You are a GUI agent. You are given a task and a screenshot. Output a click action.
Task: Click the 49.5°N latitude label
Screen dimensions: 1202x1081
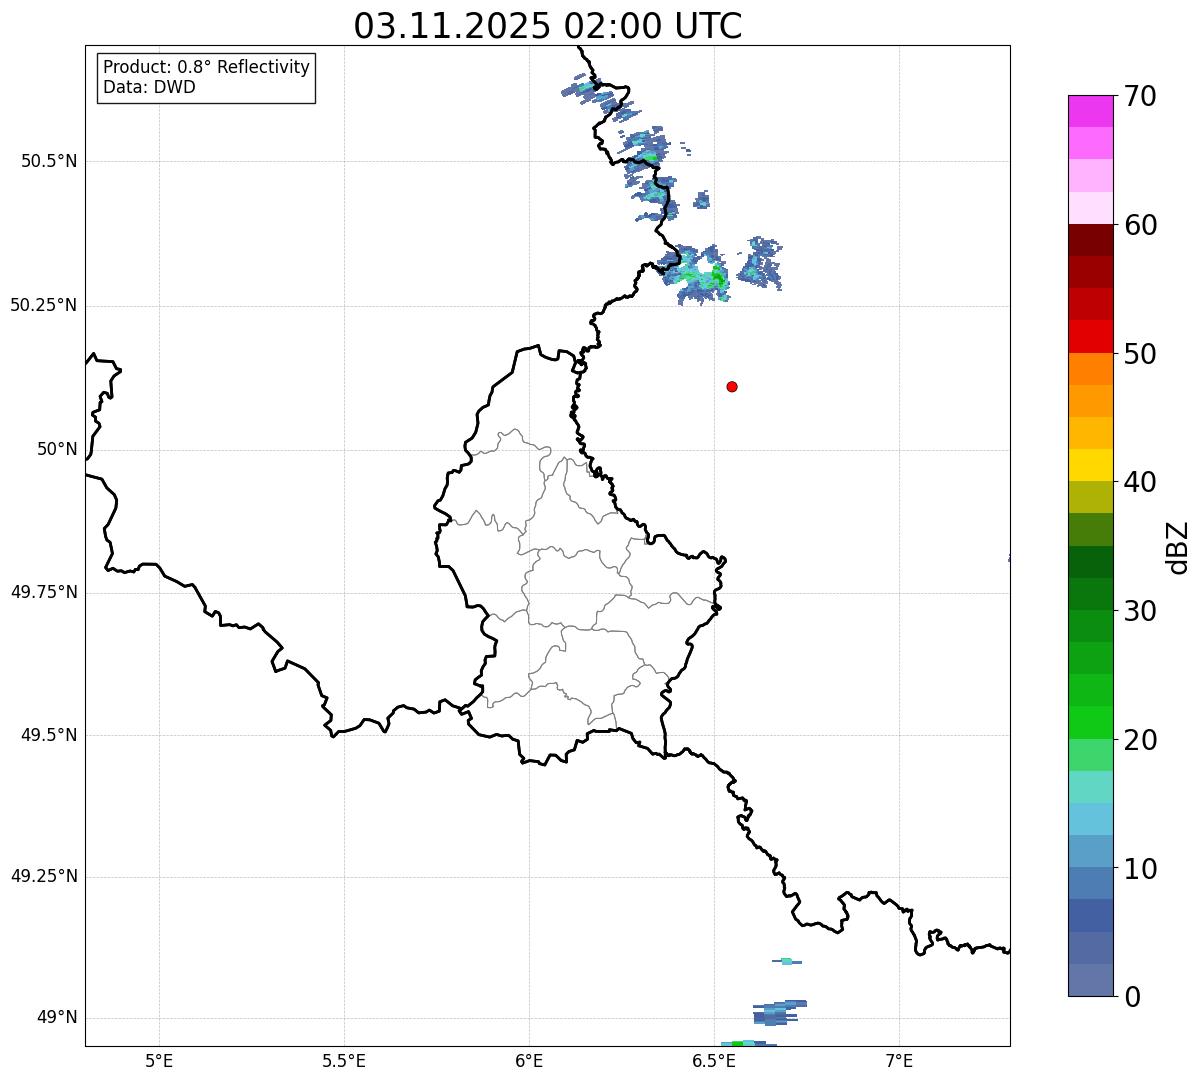[49, 735]
